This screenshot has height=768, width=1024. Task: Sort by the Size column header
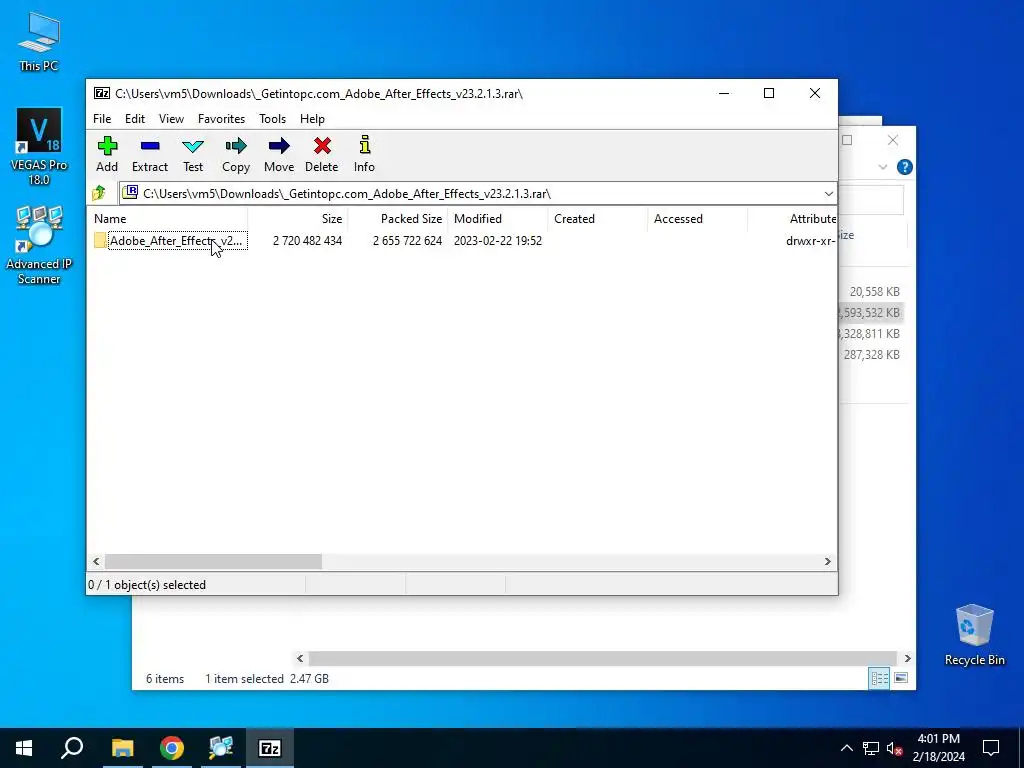tap(298, 219)
